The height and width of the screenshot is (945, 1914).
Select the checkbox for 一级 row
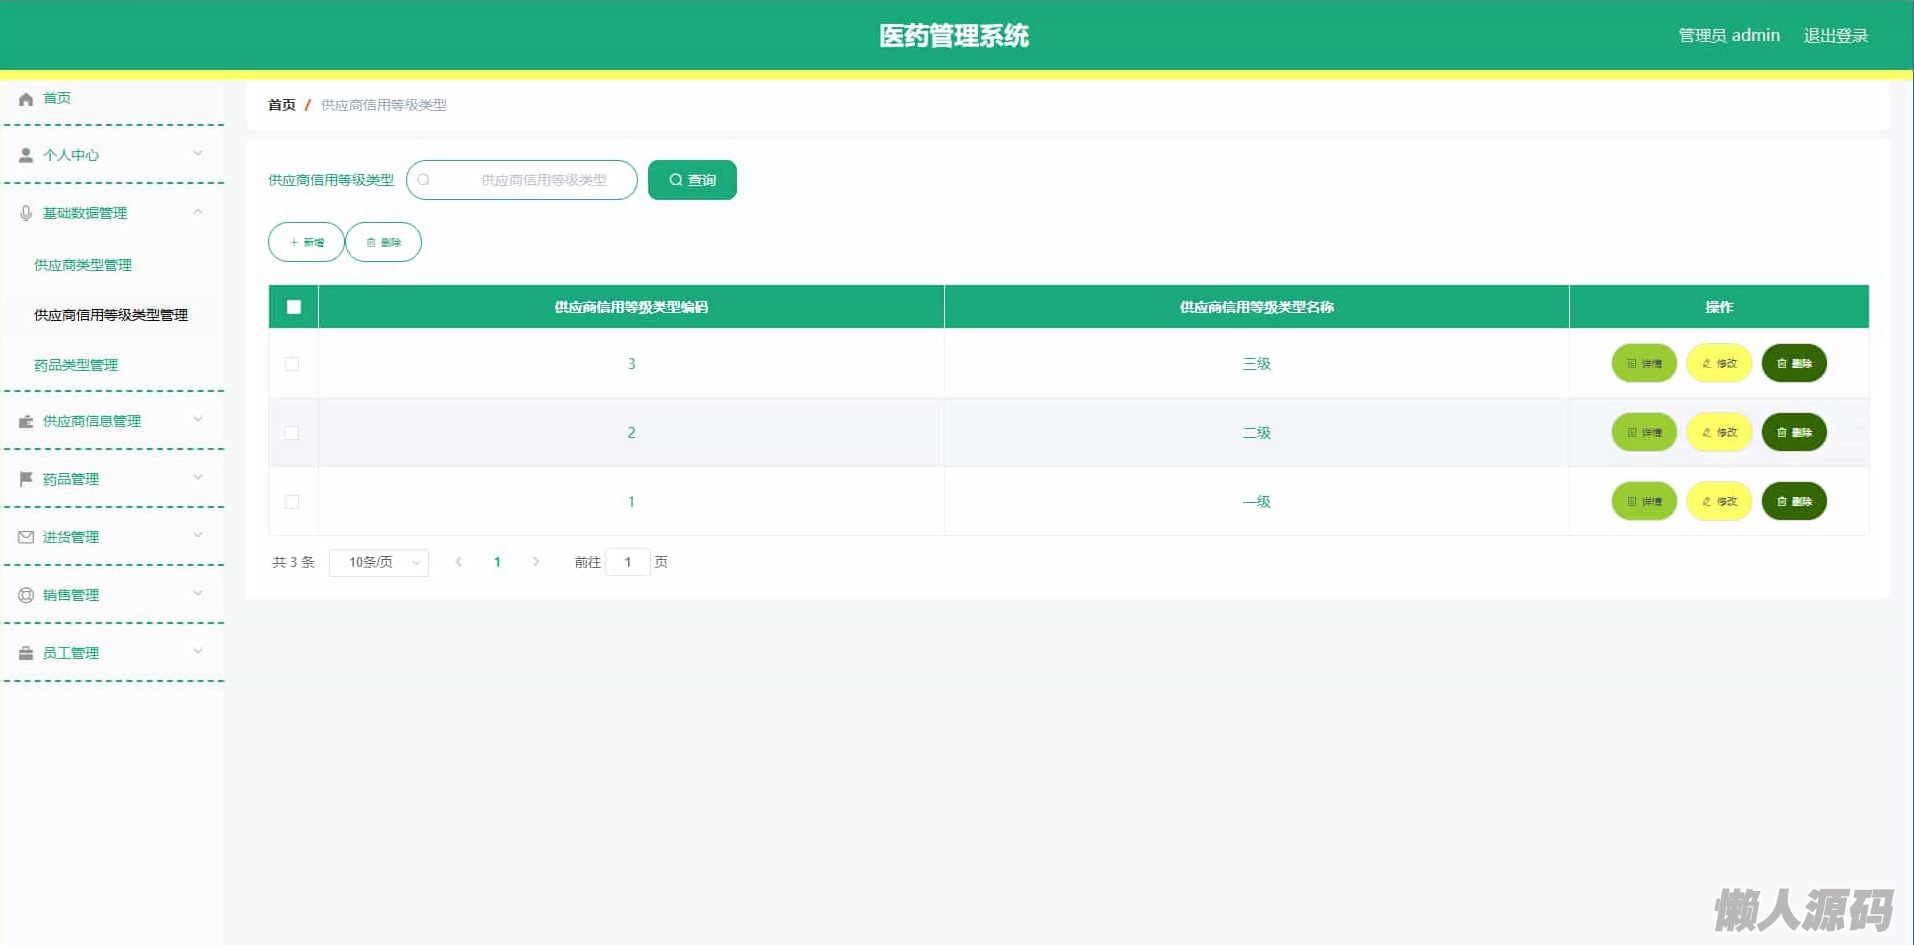point(292,502)
